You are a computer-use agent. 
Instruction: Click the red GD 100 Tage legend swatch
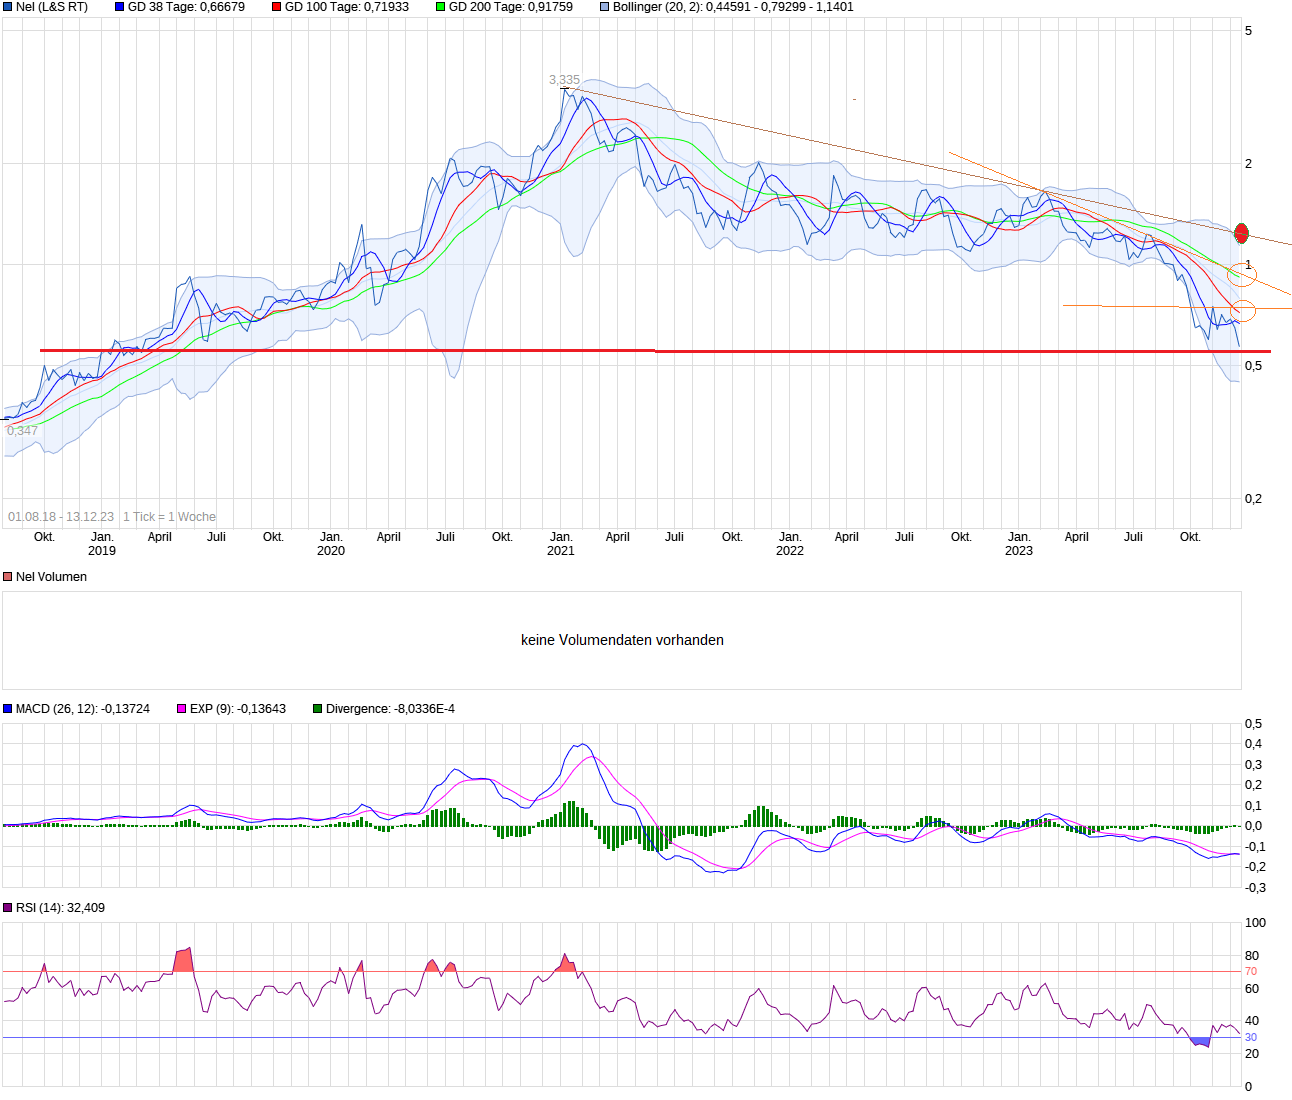(277, 7)
